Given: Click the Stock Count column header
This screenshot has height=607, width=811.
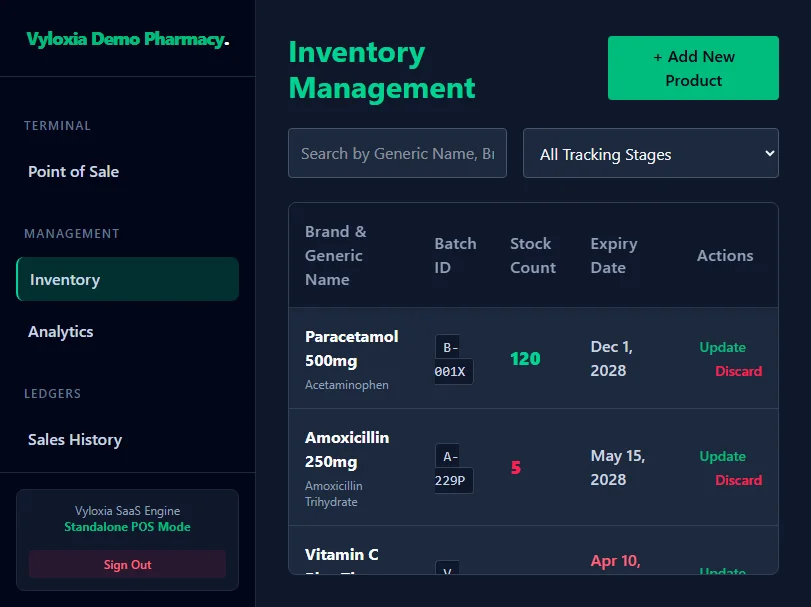Looking at the screenshot, I should 533,255.
